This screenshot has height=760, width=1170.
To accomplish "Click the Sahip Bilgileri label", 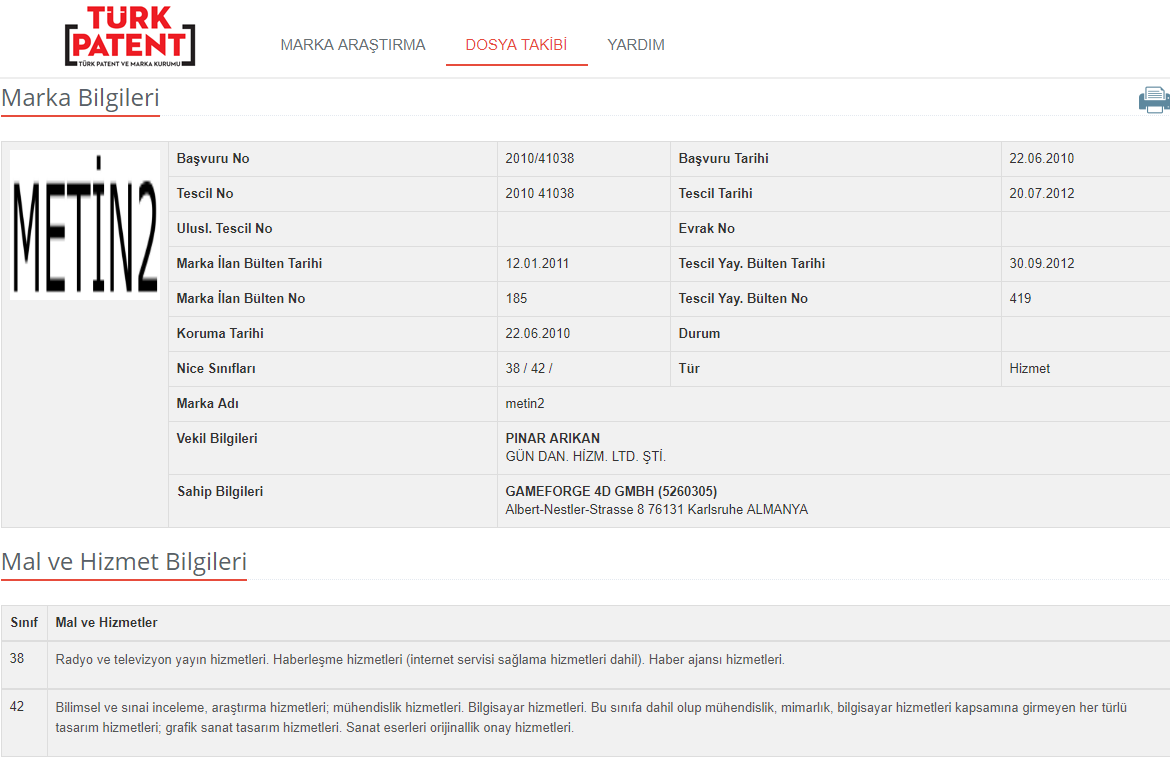I will click(x=220, y=492).
